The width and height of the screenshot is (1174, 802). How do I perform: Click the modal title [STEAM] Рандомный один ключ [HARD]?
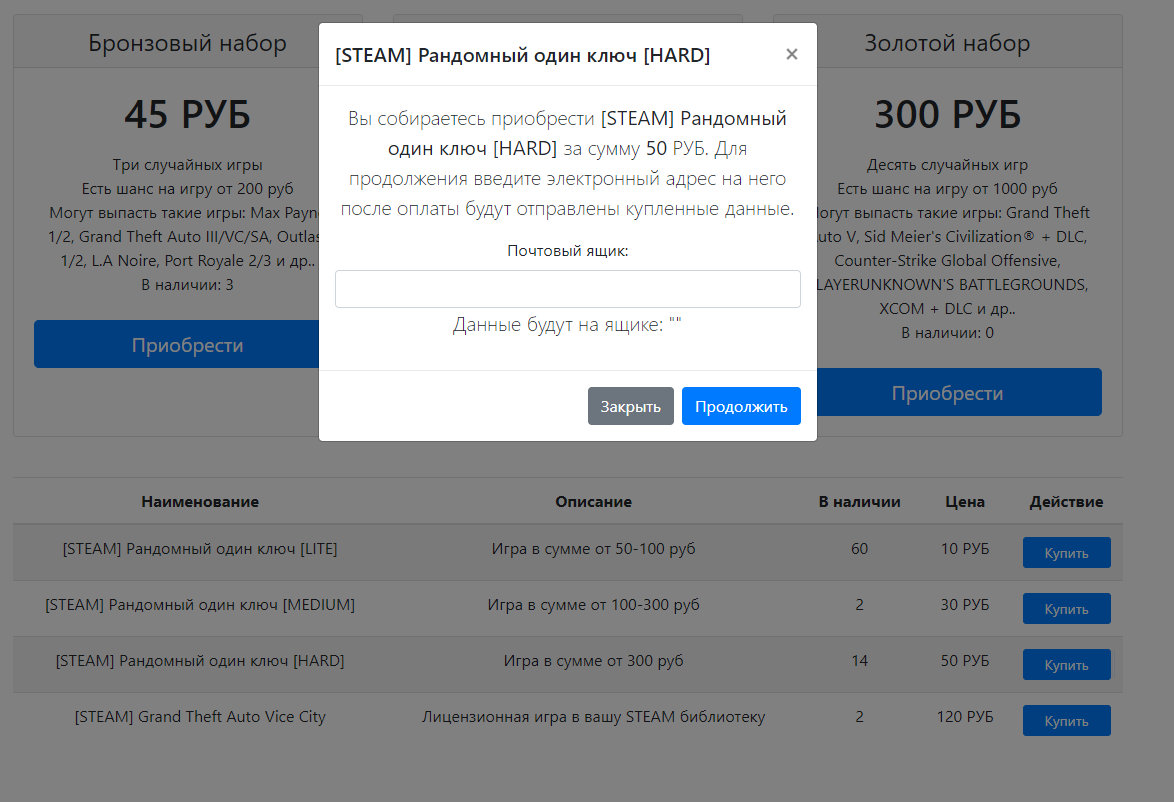pyautogui.click(x=523, y=55)
